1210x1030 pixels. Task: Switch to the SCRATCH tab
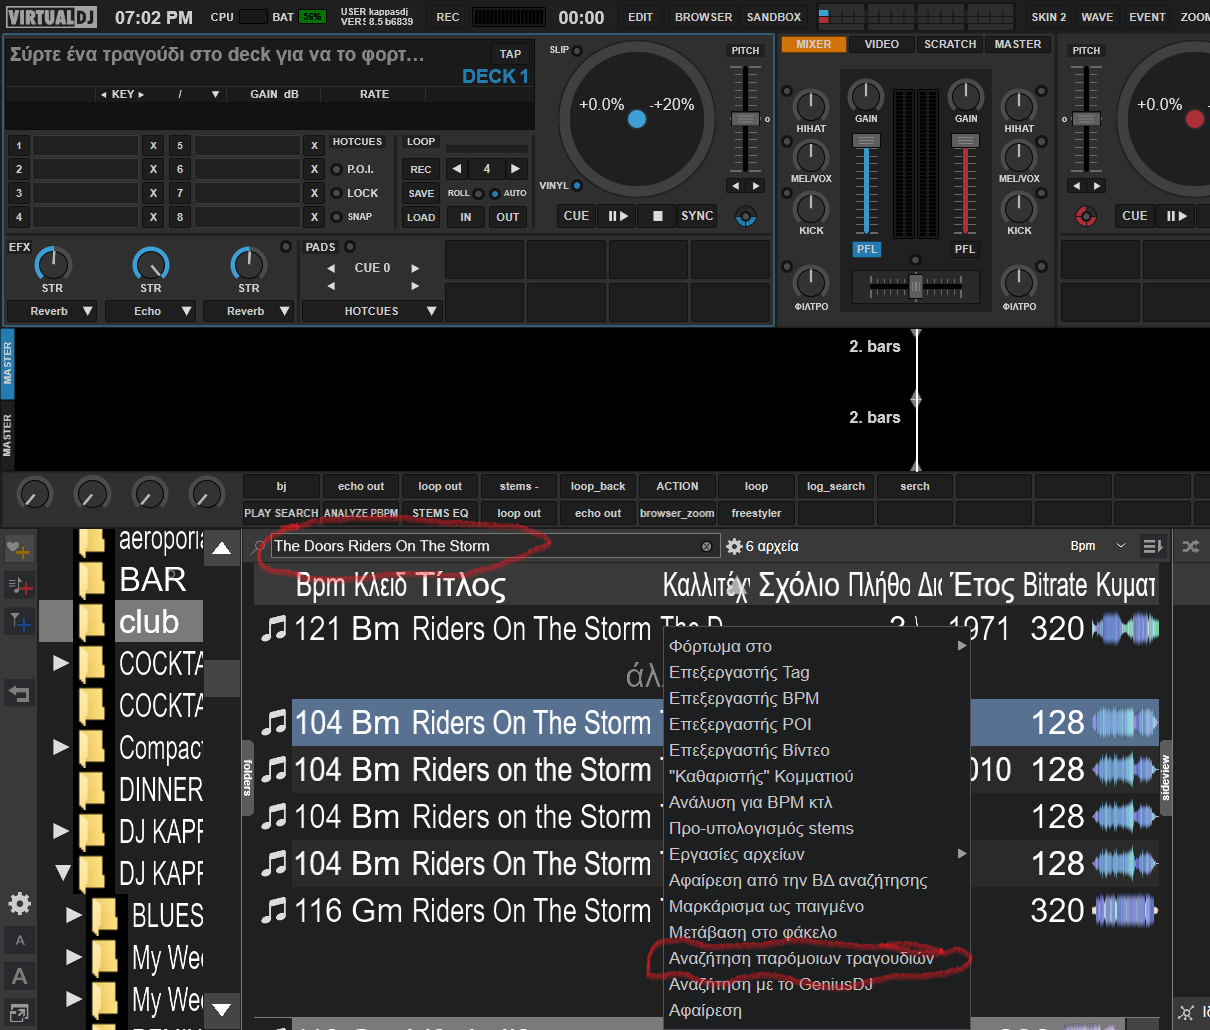point(950,44)
